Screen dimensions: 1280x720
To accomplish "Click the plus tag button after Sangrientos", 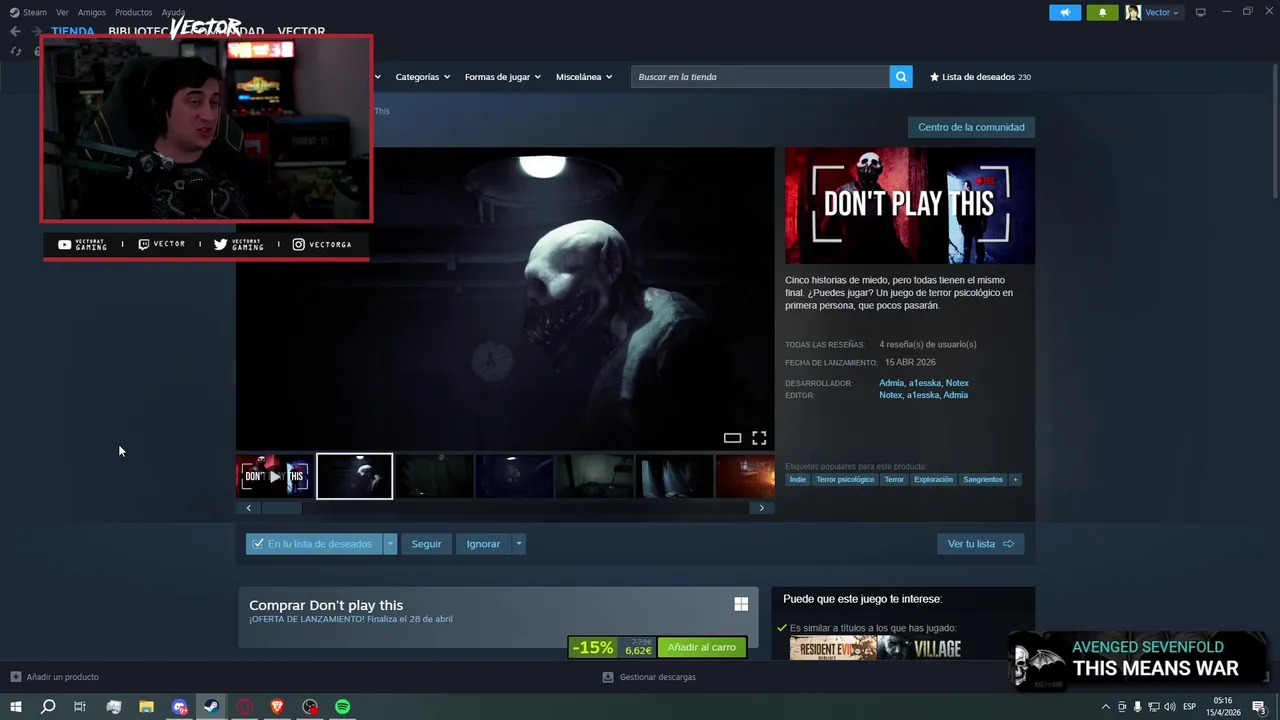I will point(1015,479).
